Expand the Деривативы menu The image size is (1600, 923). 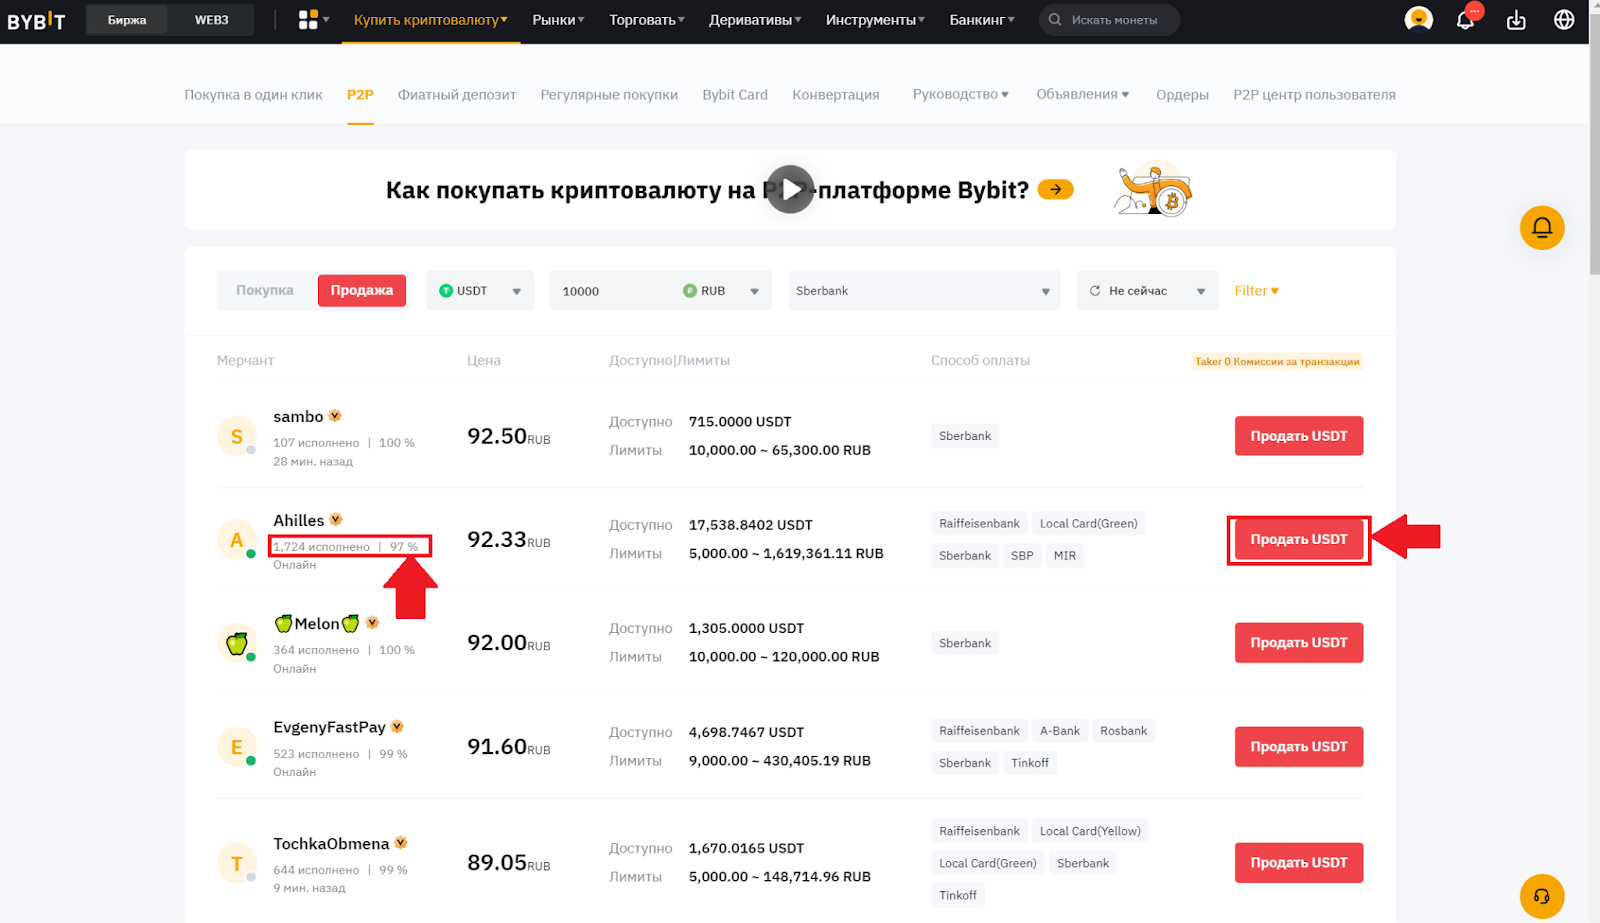755,20
